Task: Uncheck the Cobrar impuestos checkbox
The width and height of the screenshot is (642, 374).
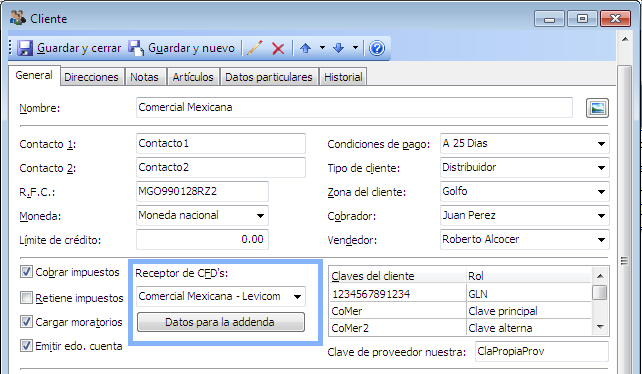Action: (x=27, y=272)
